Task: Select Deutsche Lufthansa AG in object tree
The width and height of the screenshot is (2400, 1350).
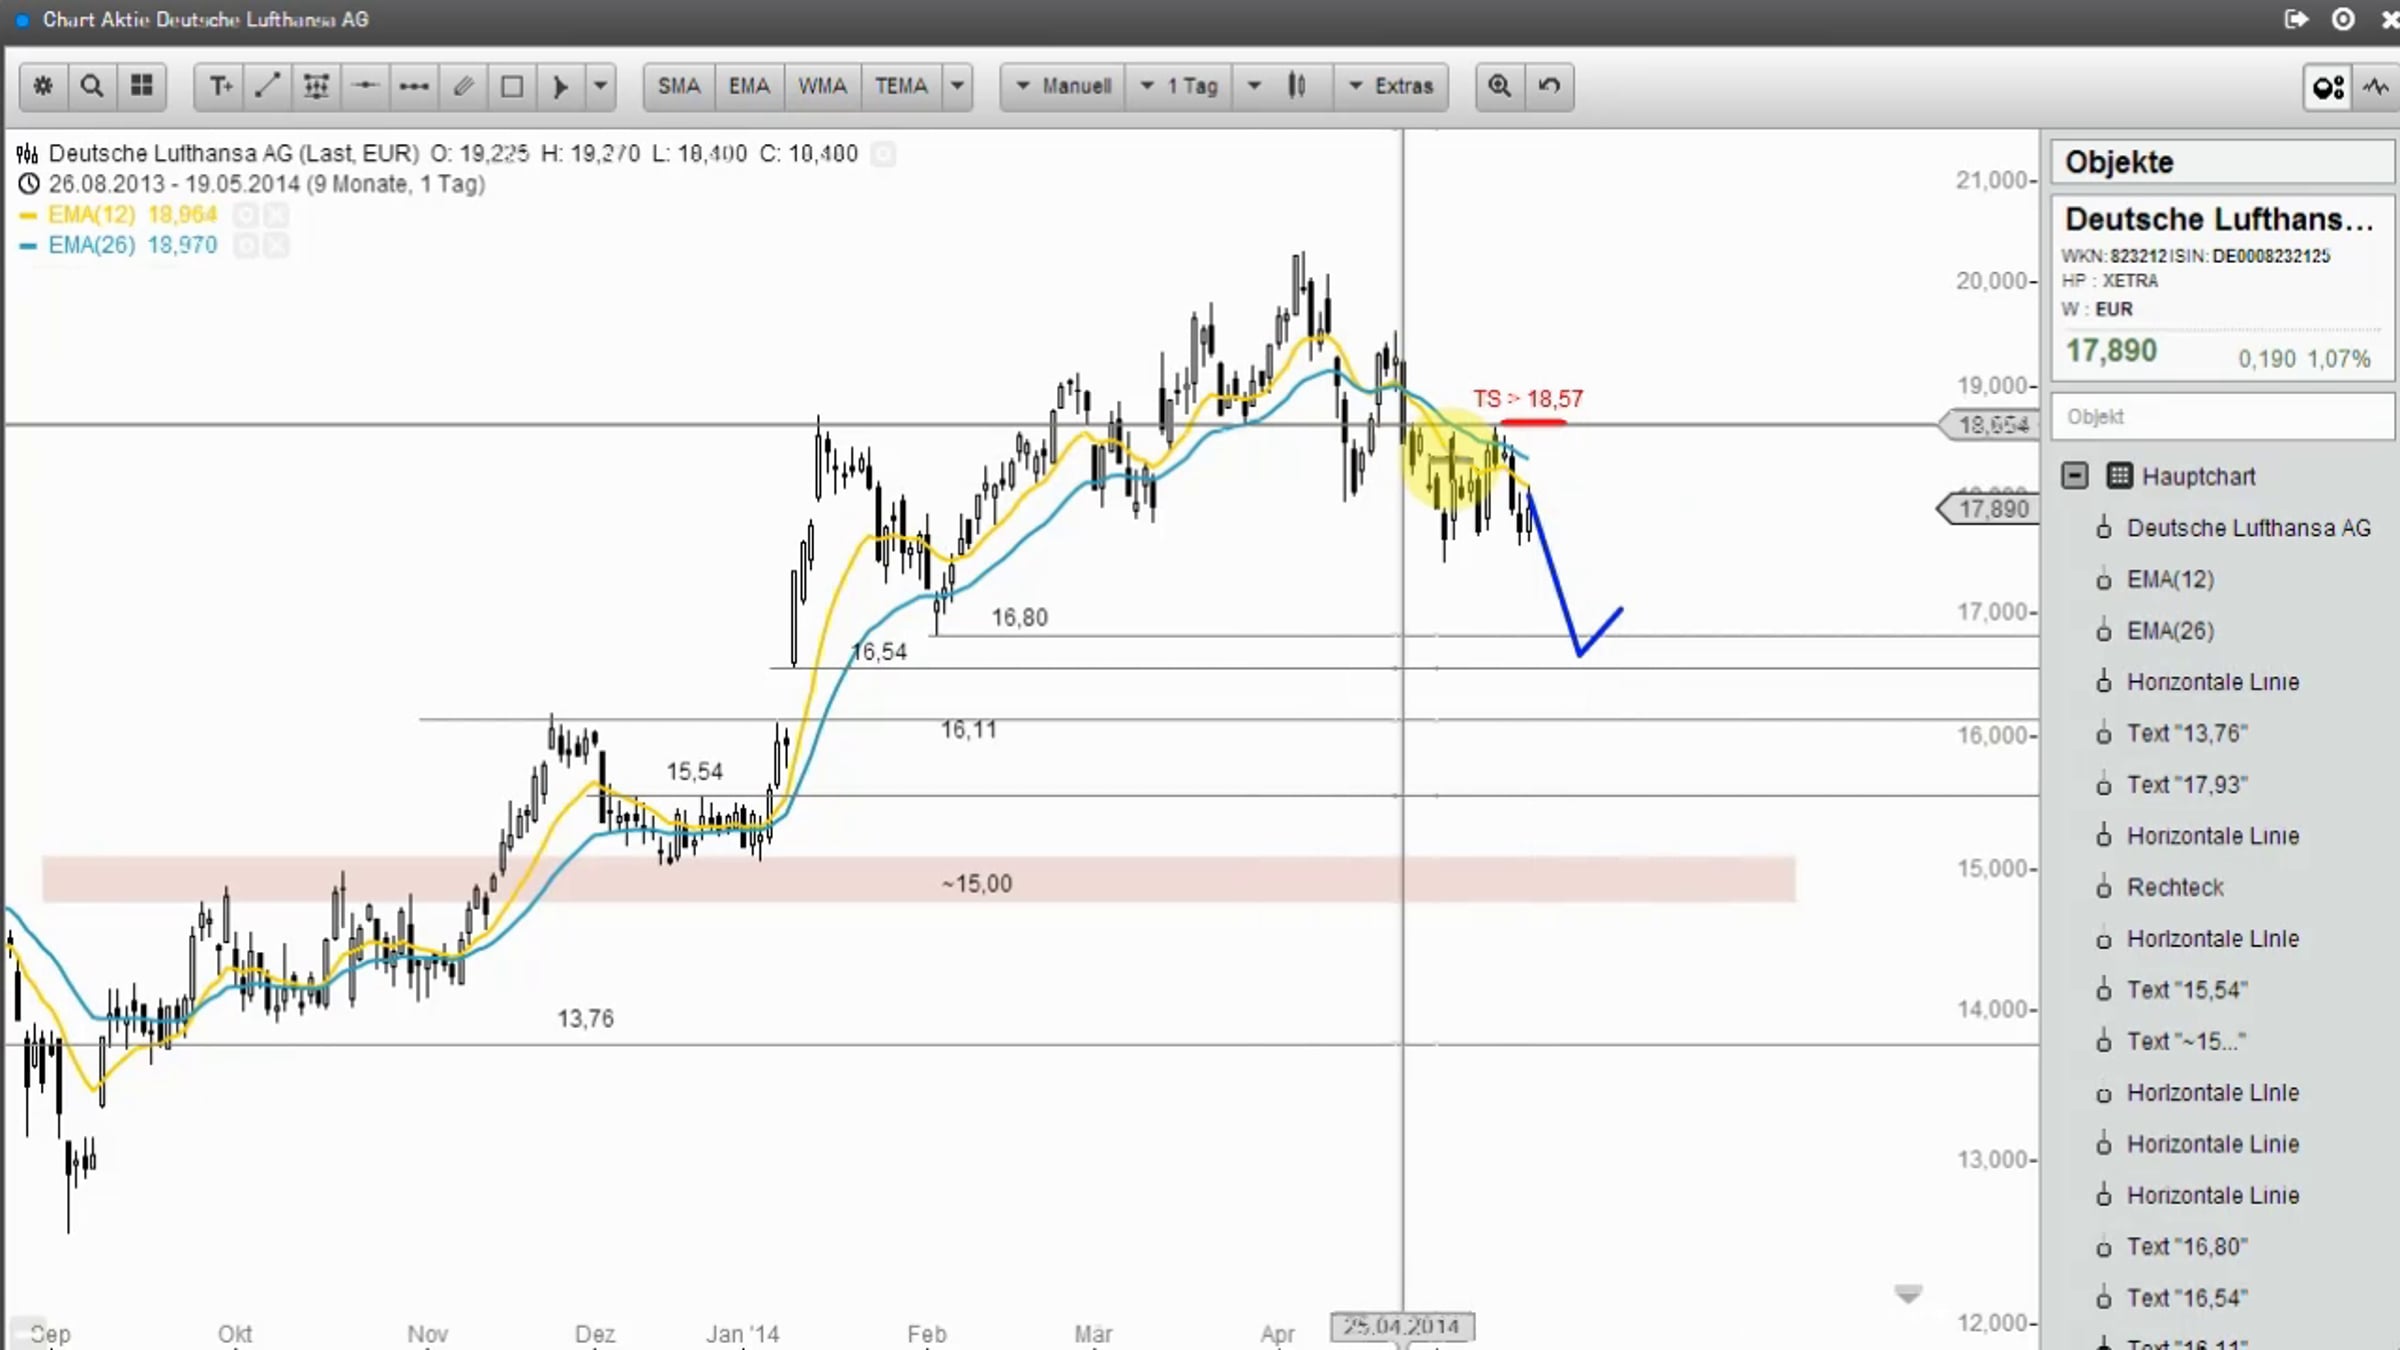Action: [2248, 528]
